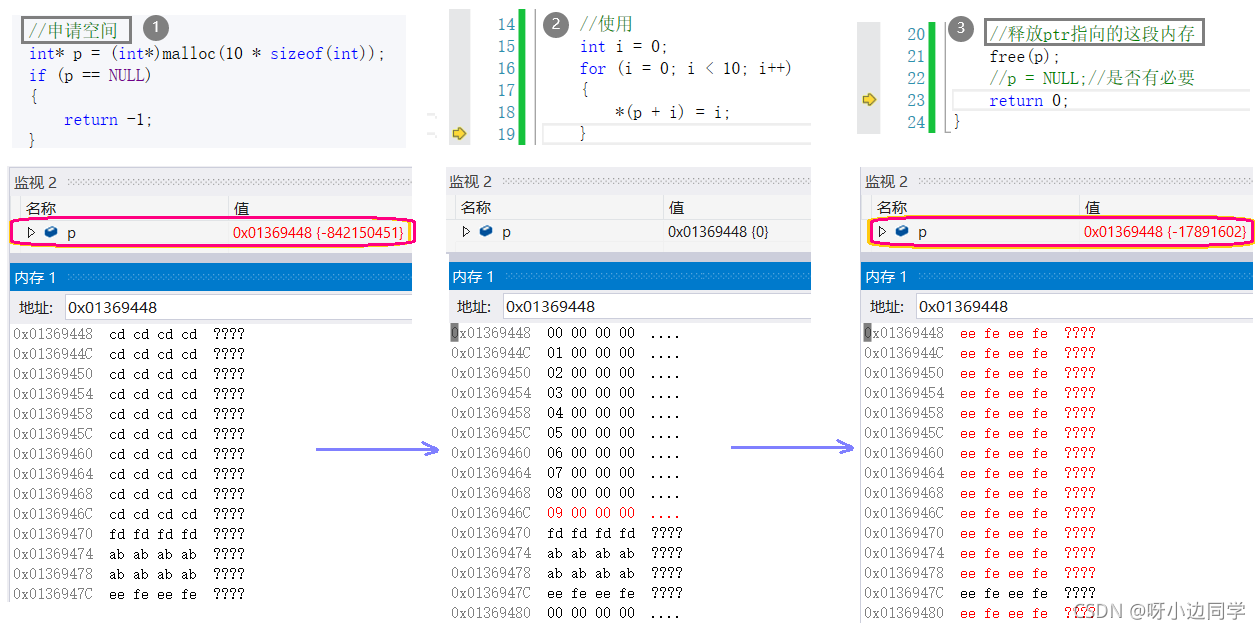Image resolution: width=1260 pixels, height=629 pixels.
Task: Select the 内存 1 title bar above the 00 00 rows
Action: pos(629,277)
